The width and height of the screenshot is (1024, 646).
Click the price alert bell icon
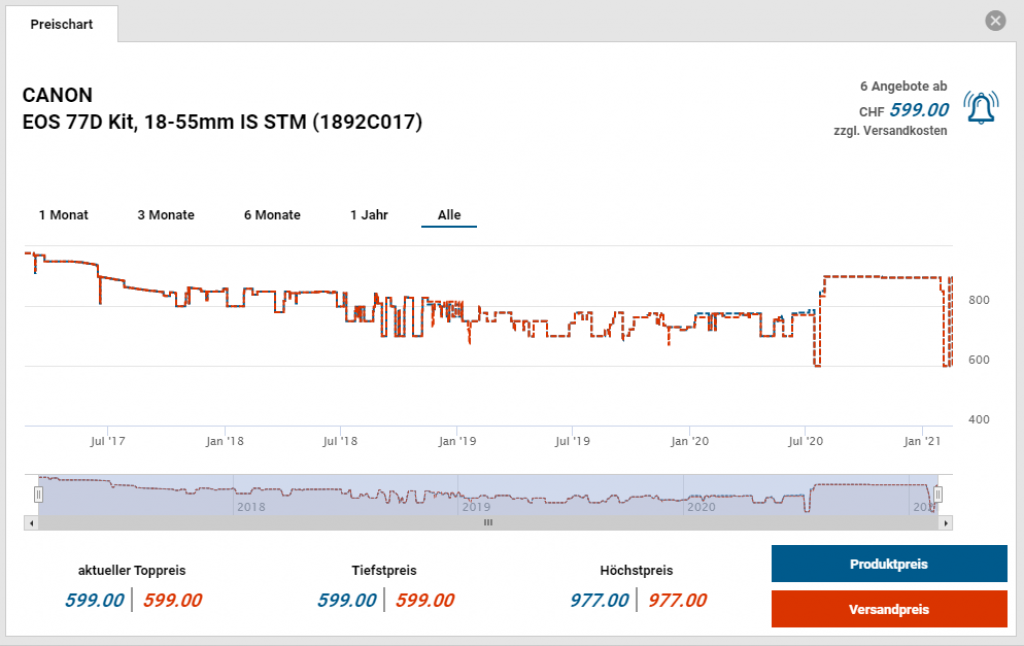[980, 106]
